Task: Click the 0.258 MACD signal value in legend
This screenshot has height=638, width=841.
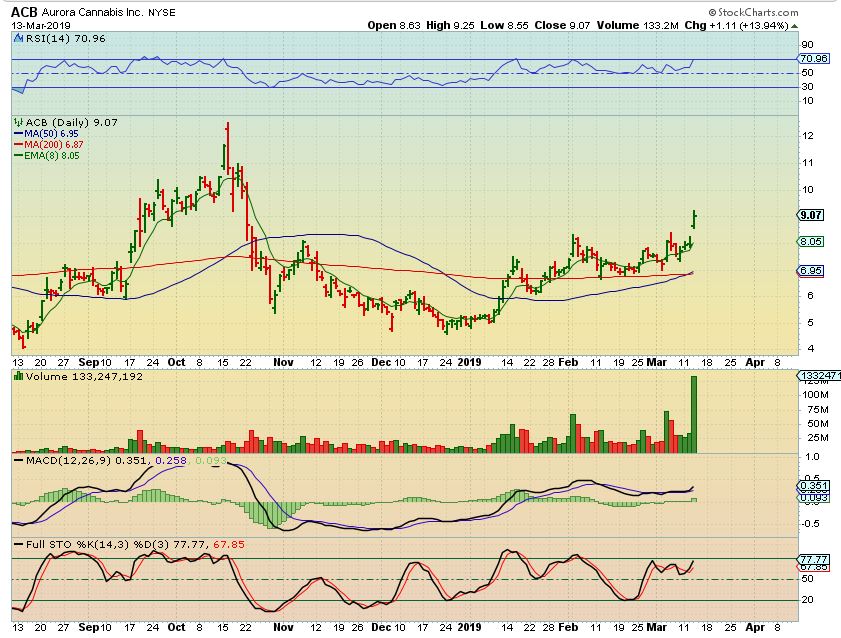Action: pyautogui.click(x=171, y=461)
